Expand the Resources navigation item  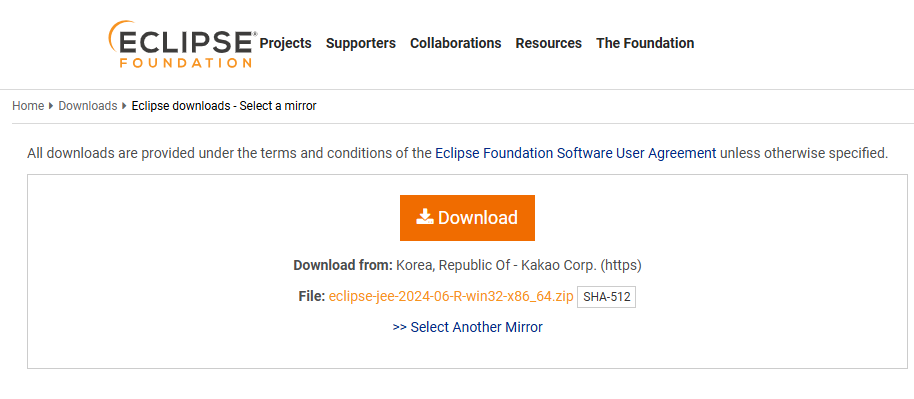549,43
